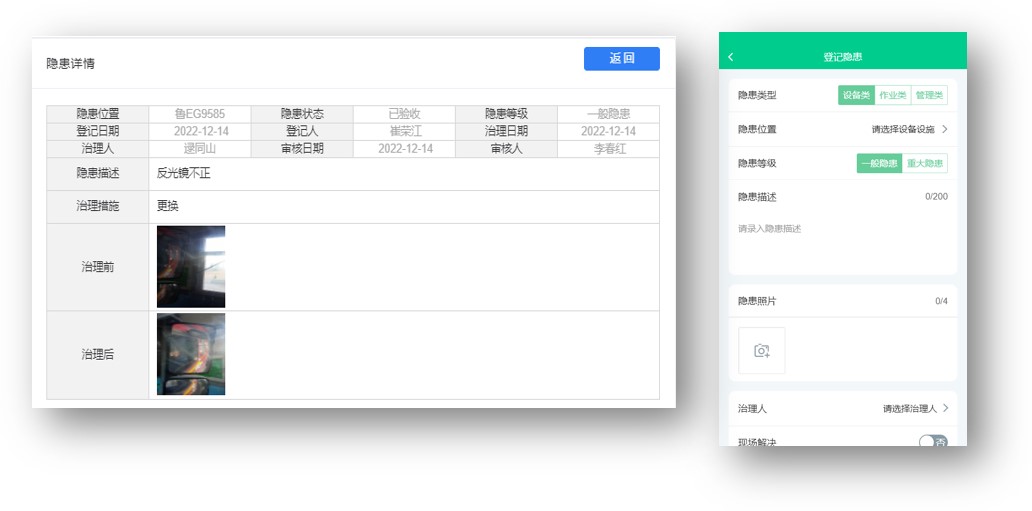Switch hazard type to 管理类
1032x511 pixels.
click(x=929, y=95)
